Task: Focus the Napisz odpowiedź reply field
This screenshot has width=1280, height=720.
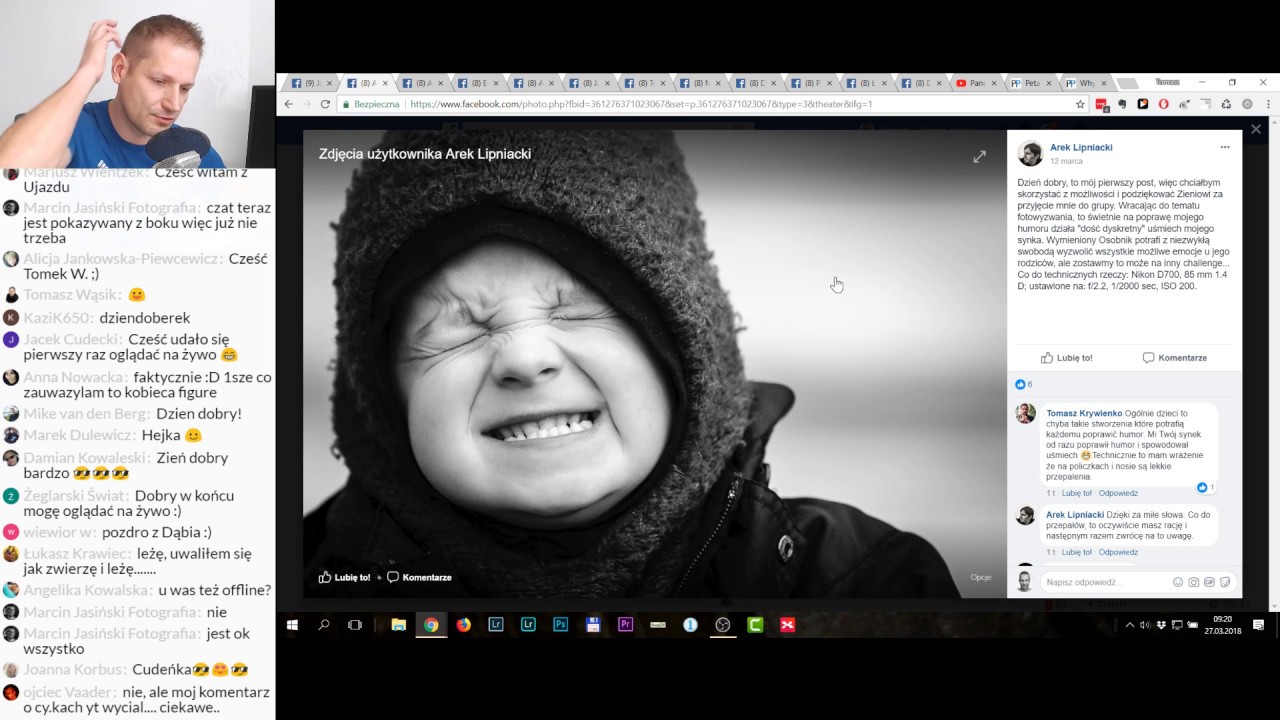Action: tap(1104, 582)
